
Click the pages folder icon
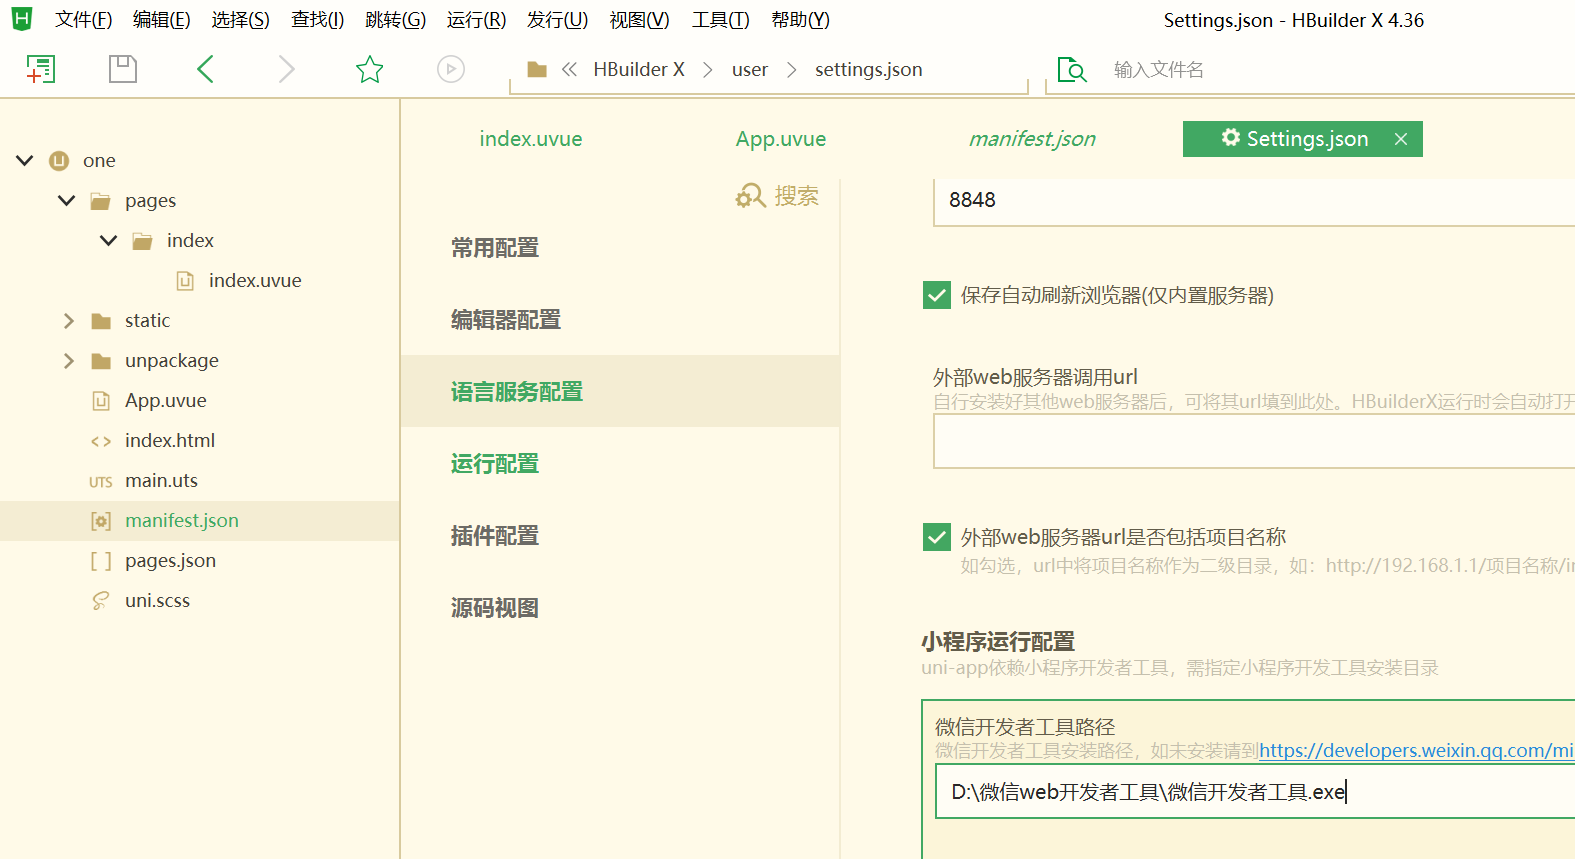point(101,201)
